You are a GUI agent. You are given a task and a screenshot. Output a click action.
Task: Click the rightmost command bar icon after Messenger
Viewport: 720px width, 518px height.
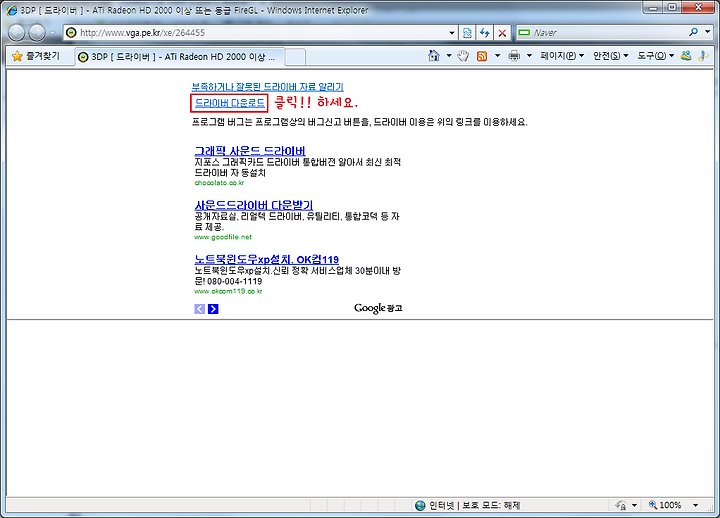tap(703, 56)
